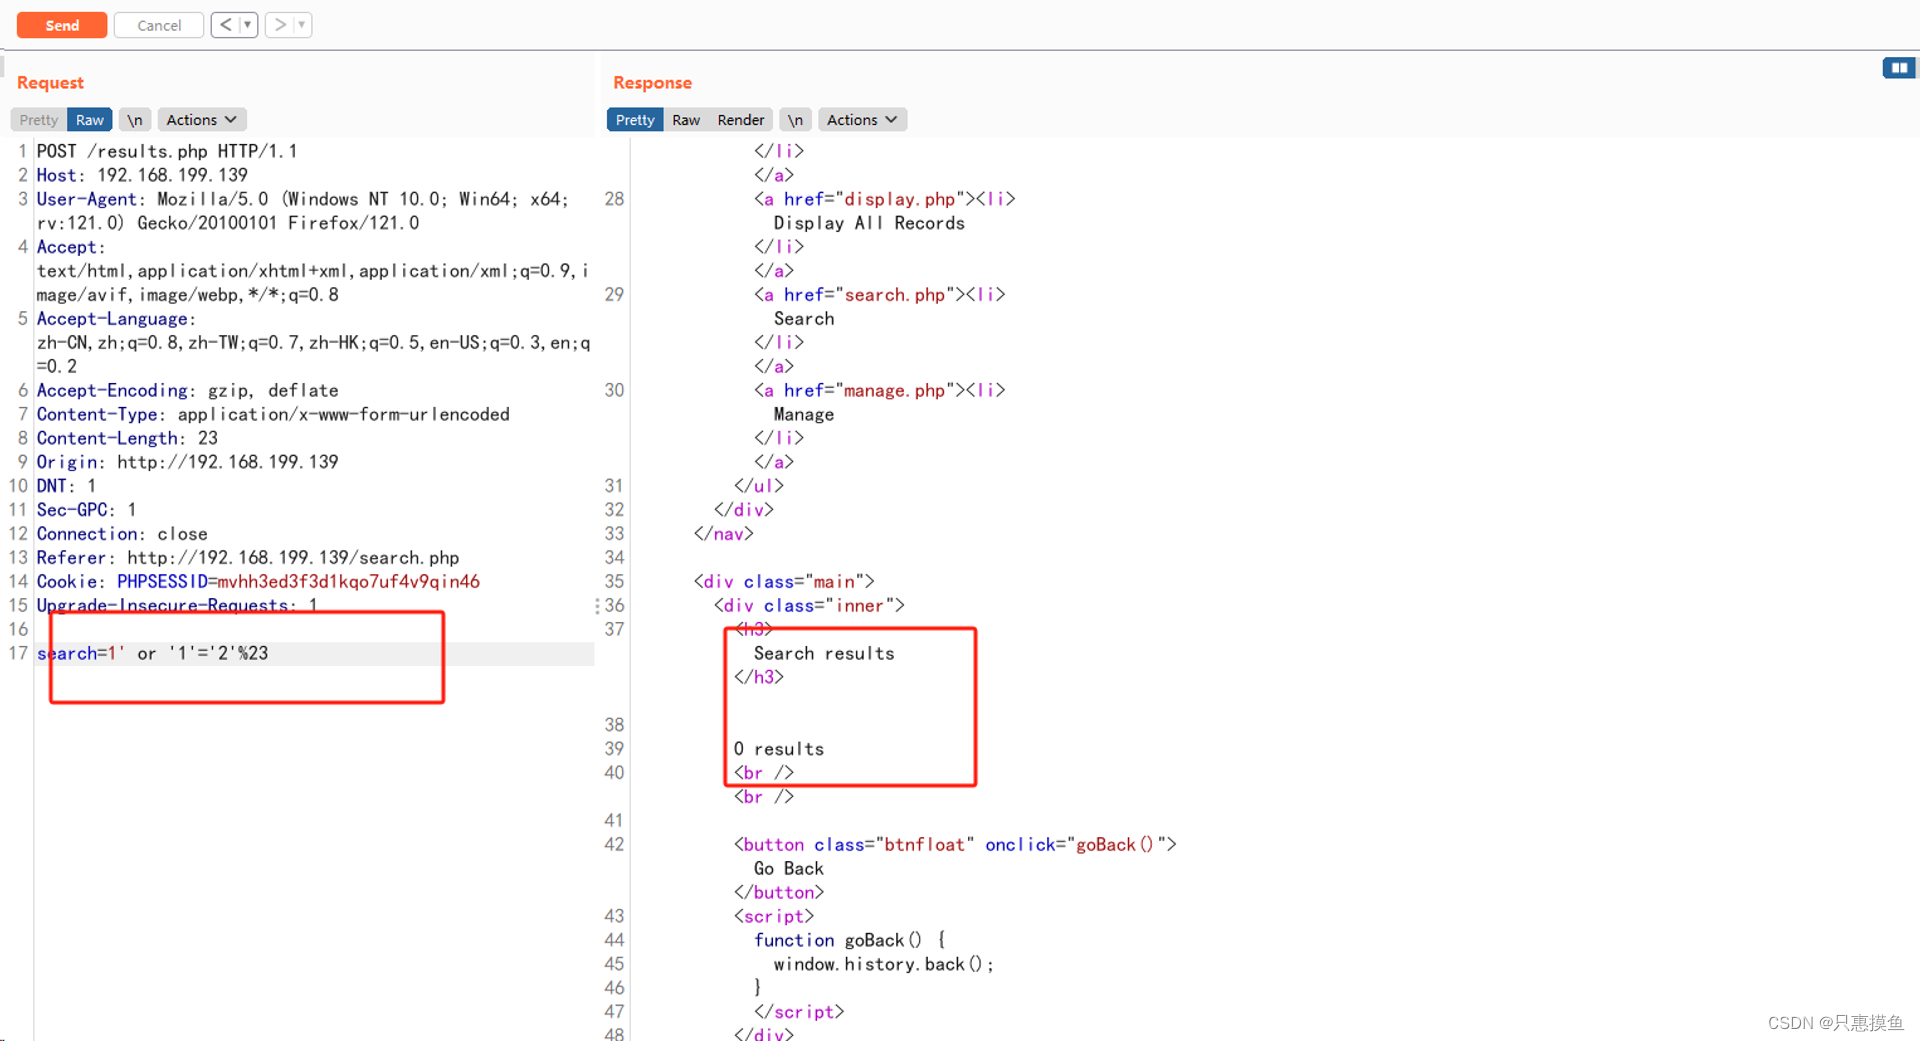Click the DNT: 1 header line
The image size is (1920, 1041).
(x=67, y=486)
